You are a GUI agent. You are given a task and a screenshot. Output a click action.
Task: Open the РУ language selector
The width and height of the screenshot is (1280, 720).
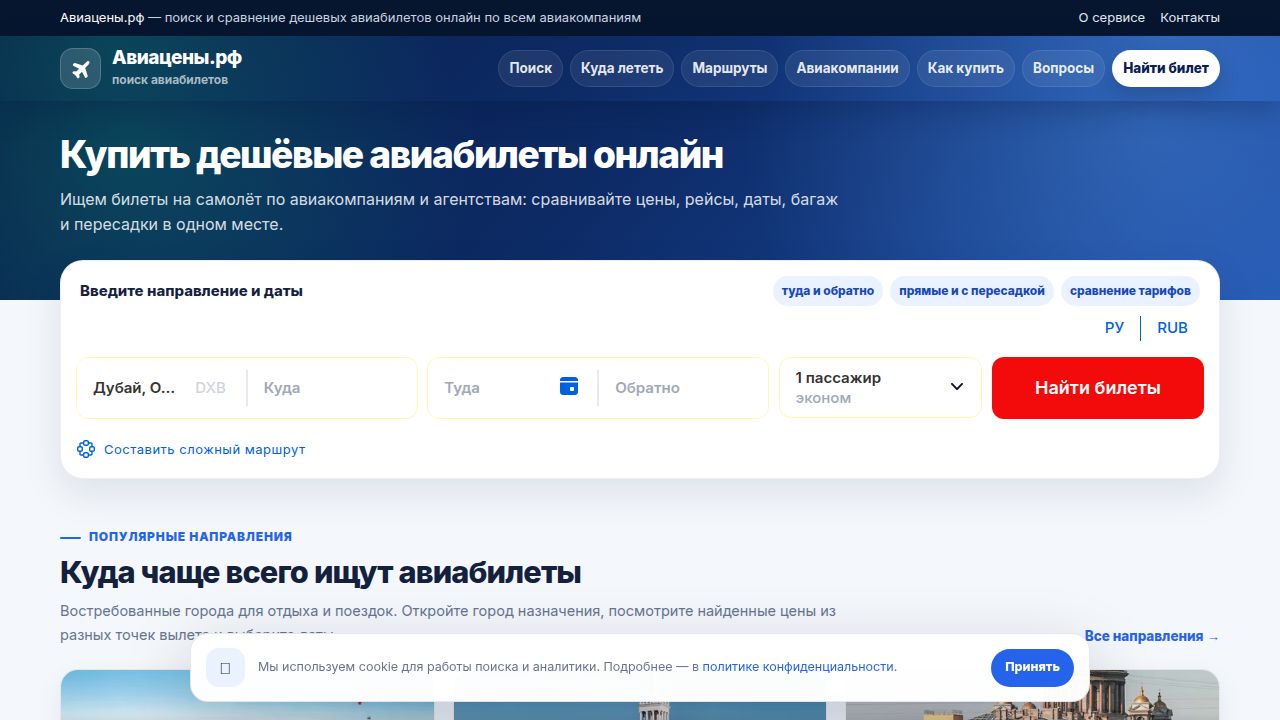pos(1115,328)
